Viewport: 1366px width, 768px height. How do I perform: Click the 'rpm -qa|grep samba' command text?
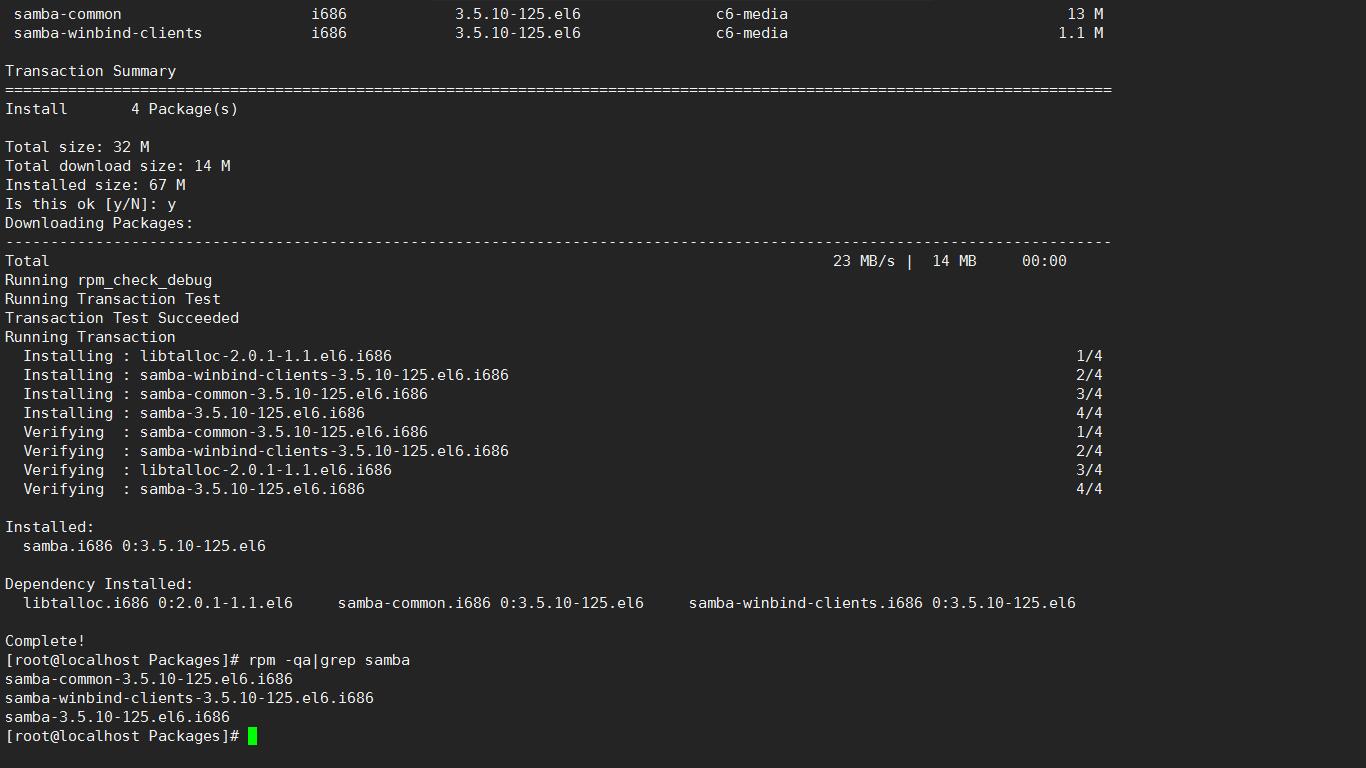[329, 660]
